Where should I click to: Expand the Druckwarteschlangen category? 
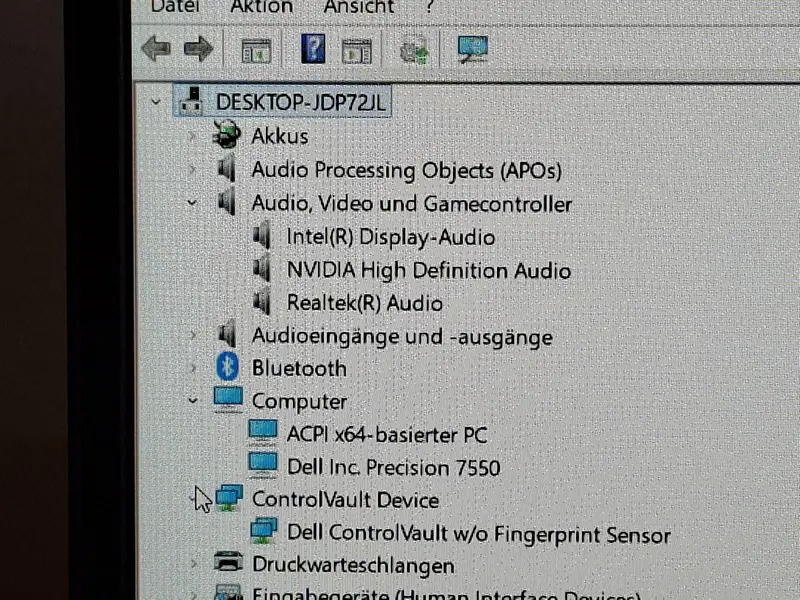click(193, 564)
